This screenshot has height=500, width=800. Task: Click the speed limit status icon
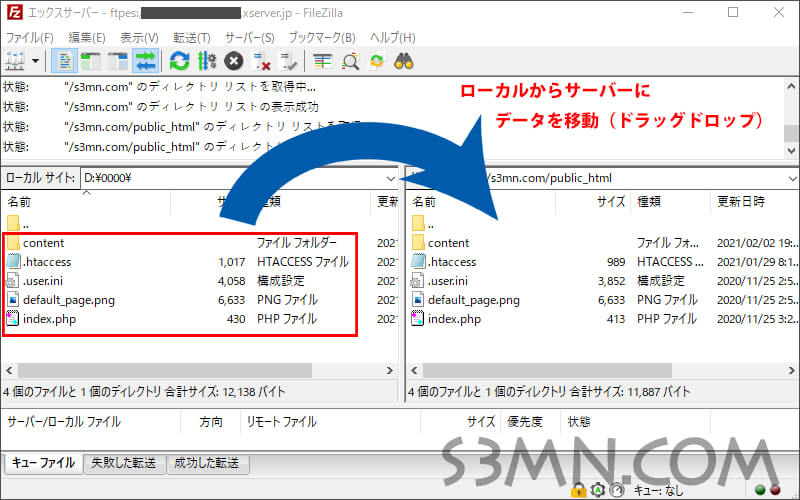(617, 490)
